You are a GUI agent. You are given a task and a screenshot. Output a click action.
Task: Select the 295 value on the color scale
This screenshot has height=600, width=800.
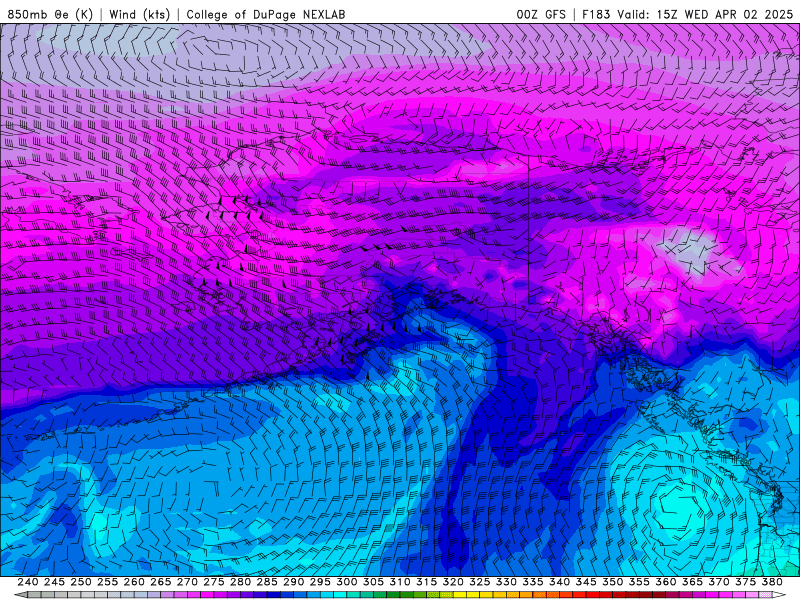coord(320,582)
